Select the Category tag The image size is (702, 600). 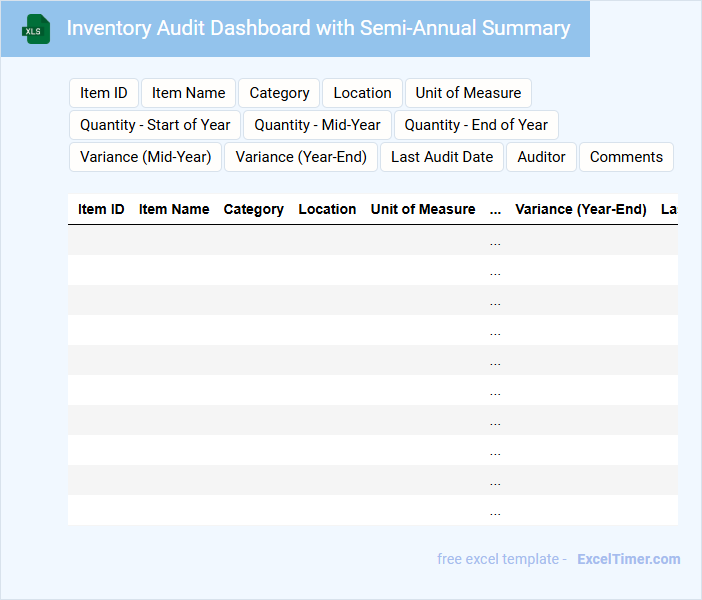click(x=279, y=93)
